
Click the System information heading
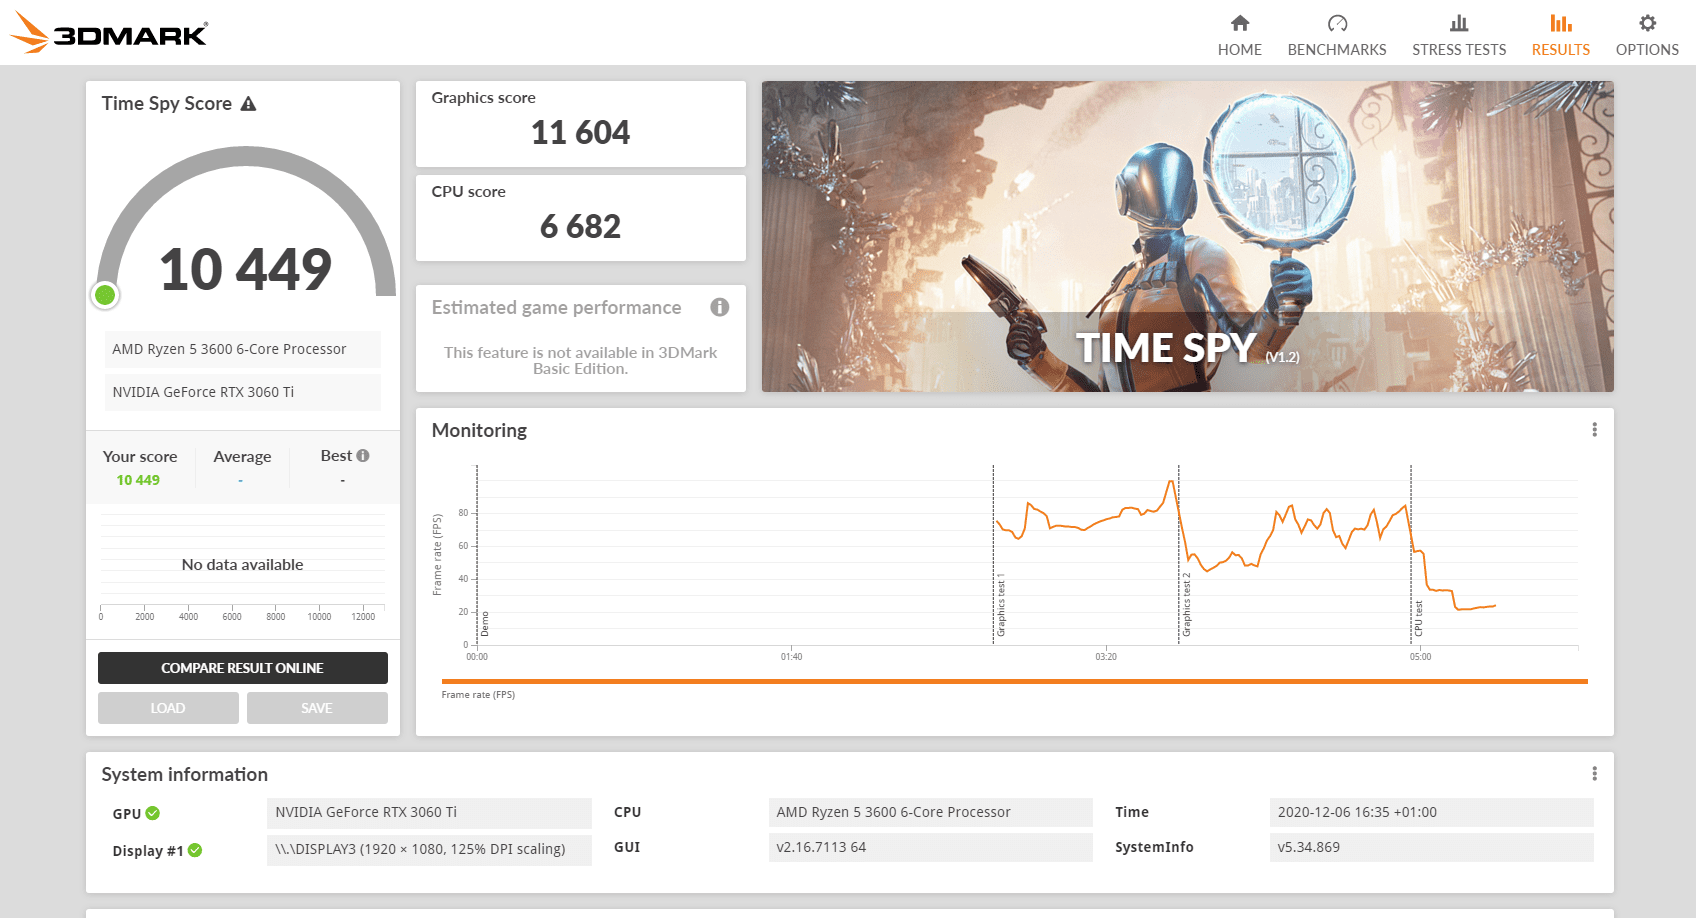(185, 775)
